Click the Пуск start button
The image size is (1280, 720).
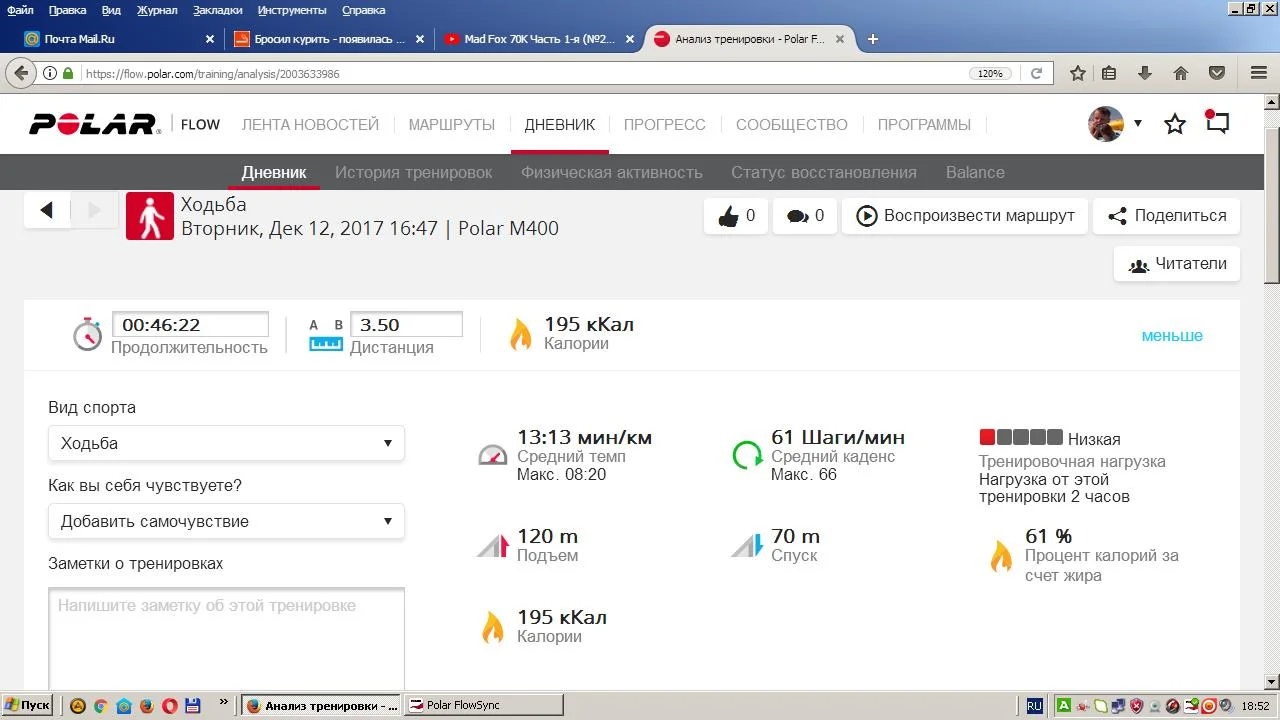click(28, 705)
